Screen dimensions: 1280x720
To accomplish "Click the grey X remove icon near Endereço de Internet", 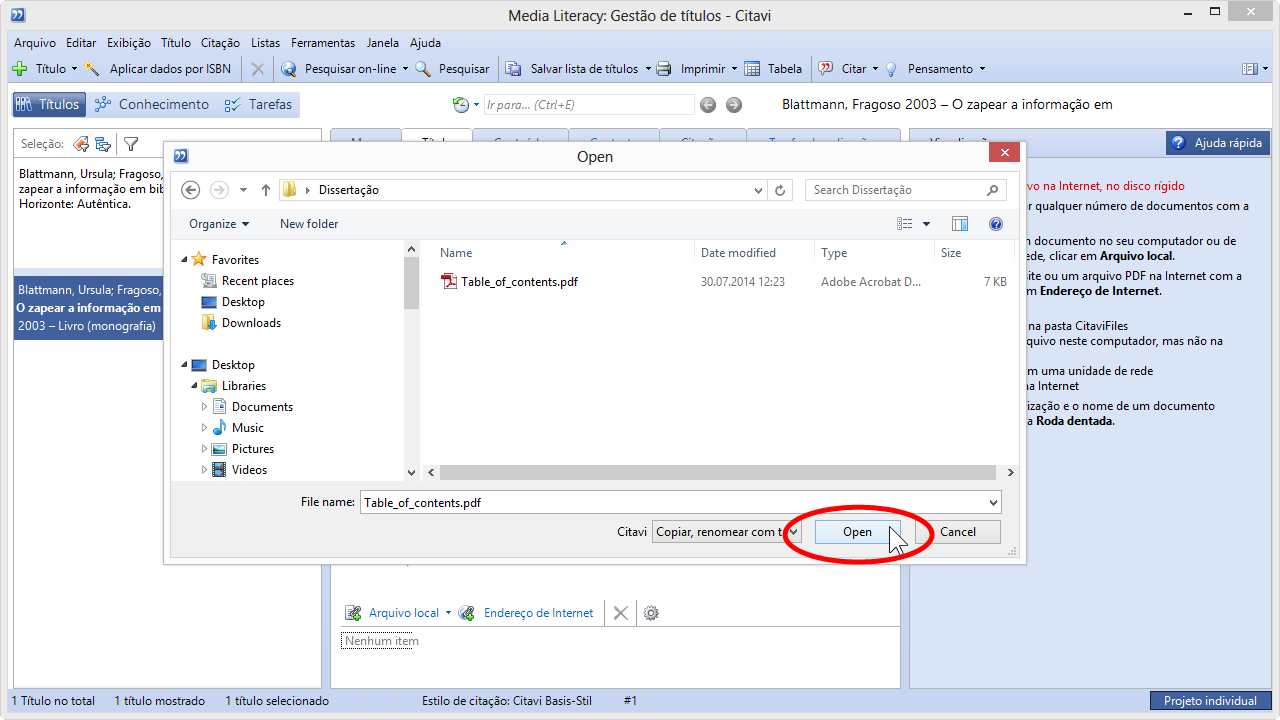I will click(x=621, y=613).
